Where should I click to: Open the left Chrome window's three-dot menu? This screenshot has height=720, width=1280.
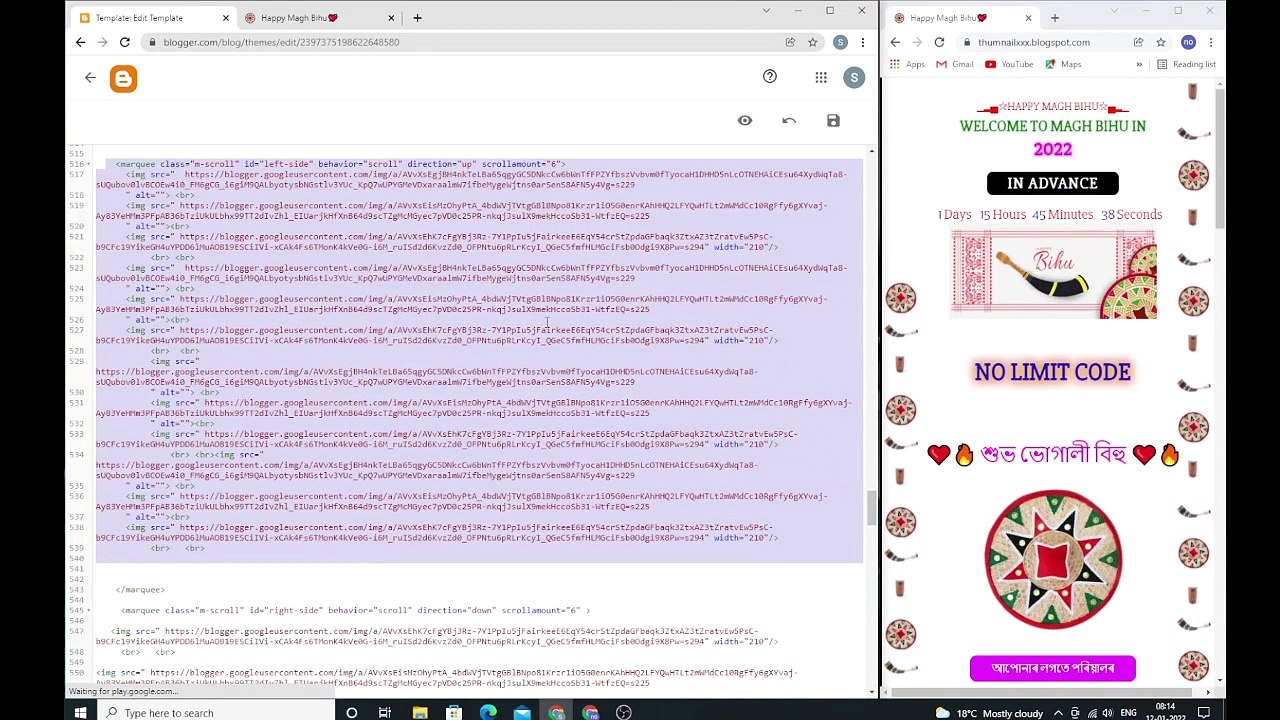(x=863, y=42)
